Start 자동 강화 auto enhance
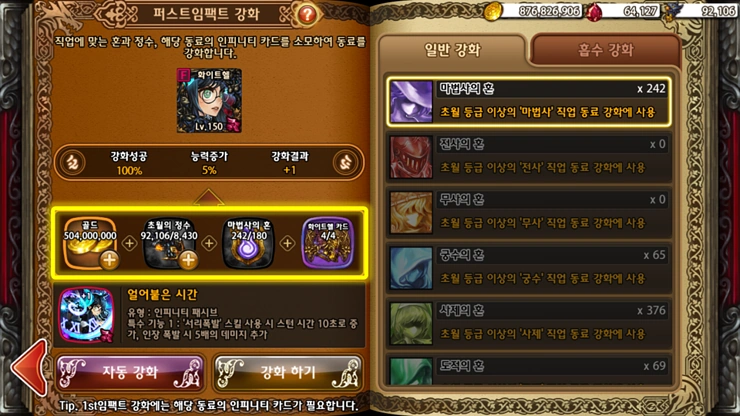 point(130,373)
